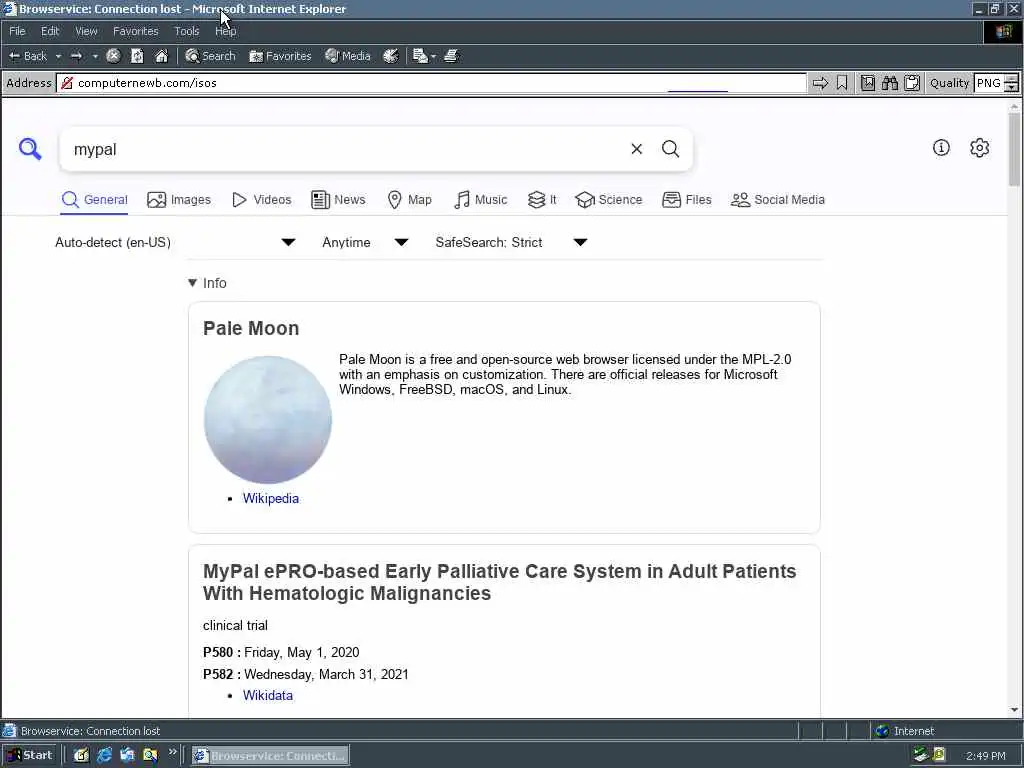Open the Wikipedia link under Pale Moon
1024x768 pixels.
coord(270,498)
